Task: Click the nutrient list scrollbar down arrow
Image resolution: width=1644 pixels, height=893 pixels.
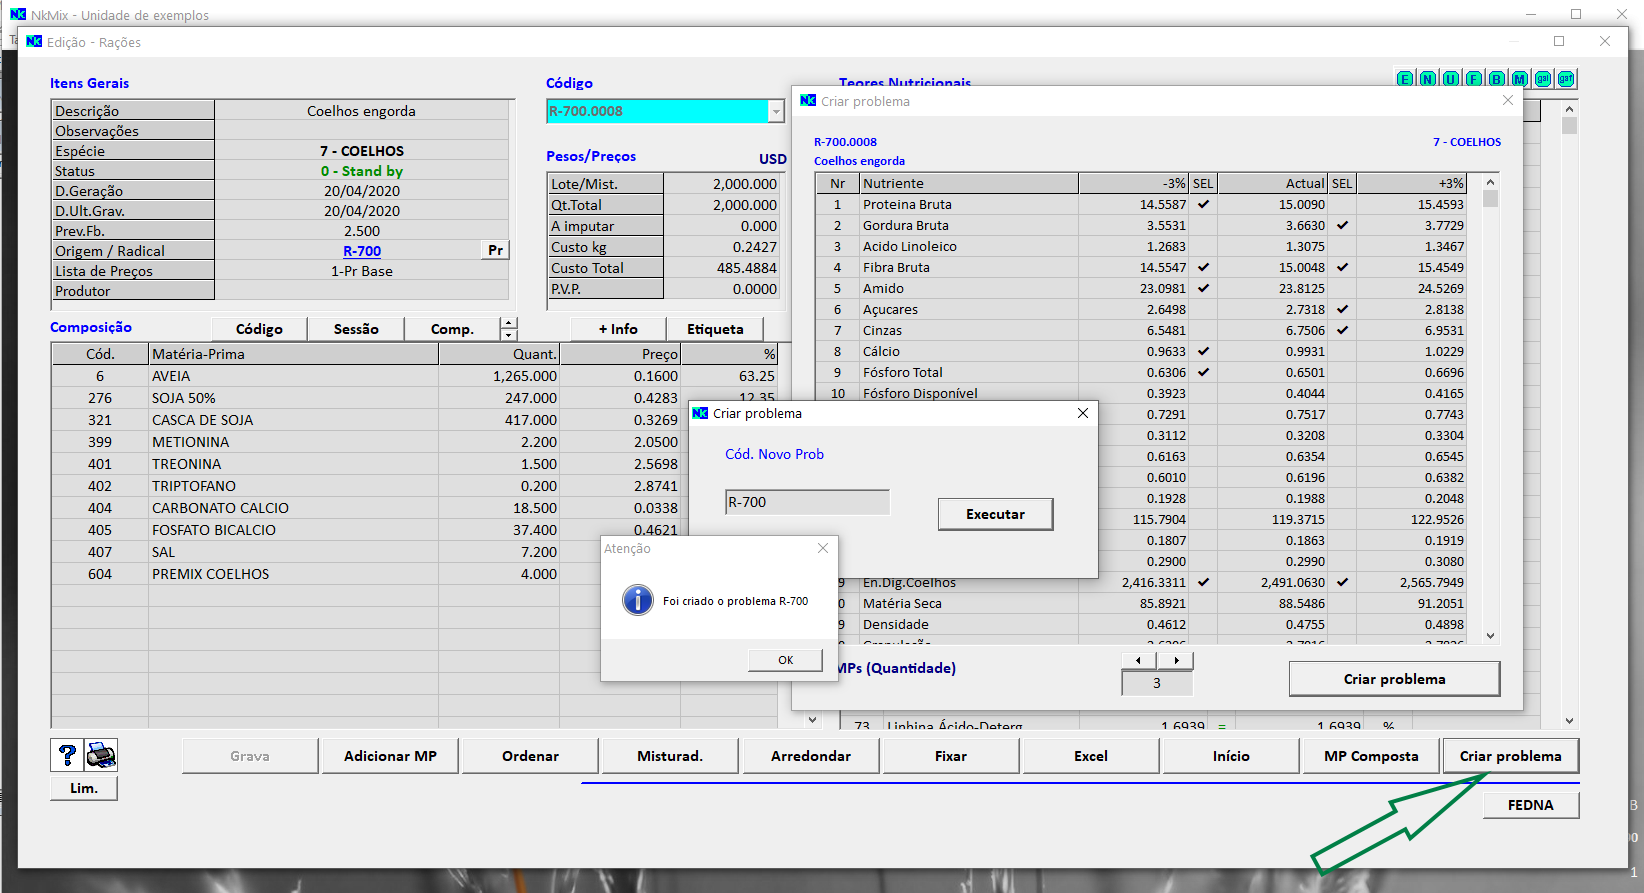Action: (x=1490, y=636)
